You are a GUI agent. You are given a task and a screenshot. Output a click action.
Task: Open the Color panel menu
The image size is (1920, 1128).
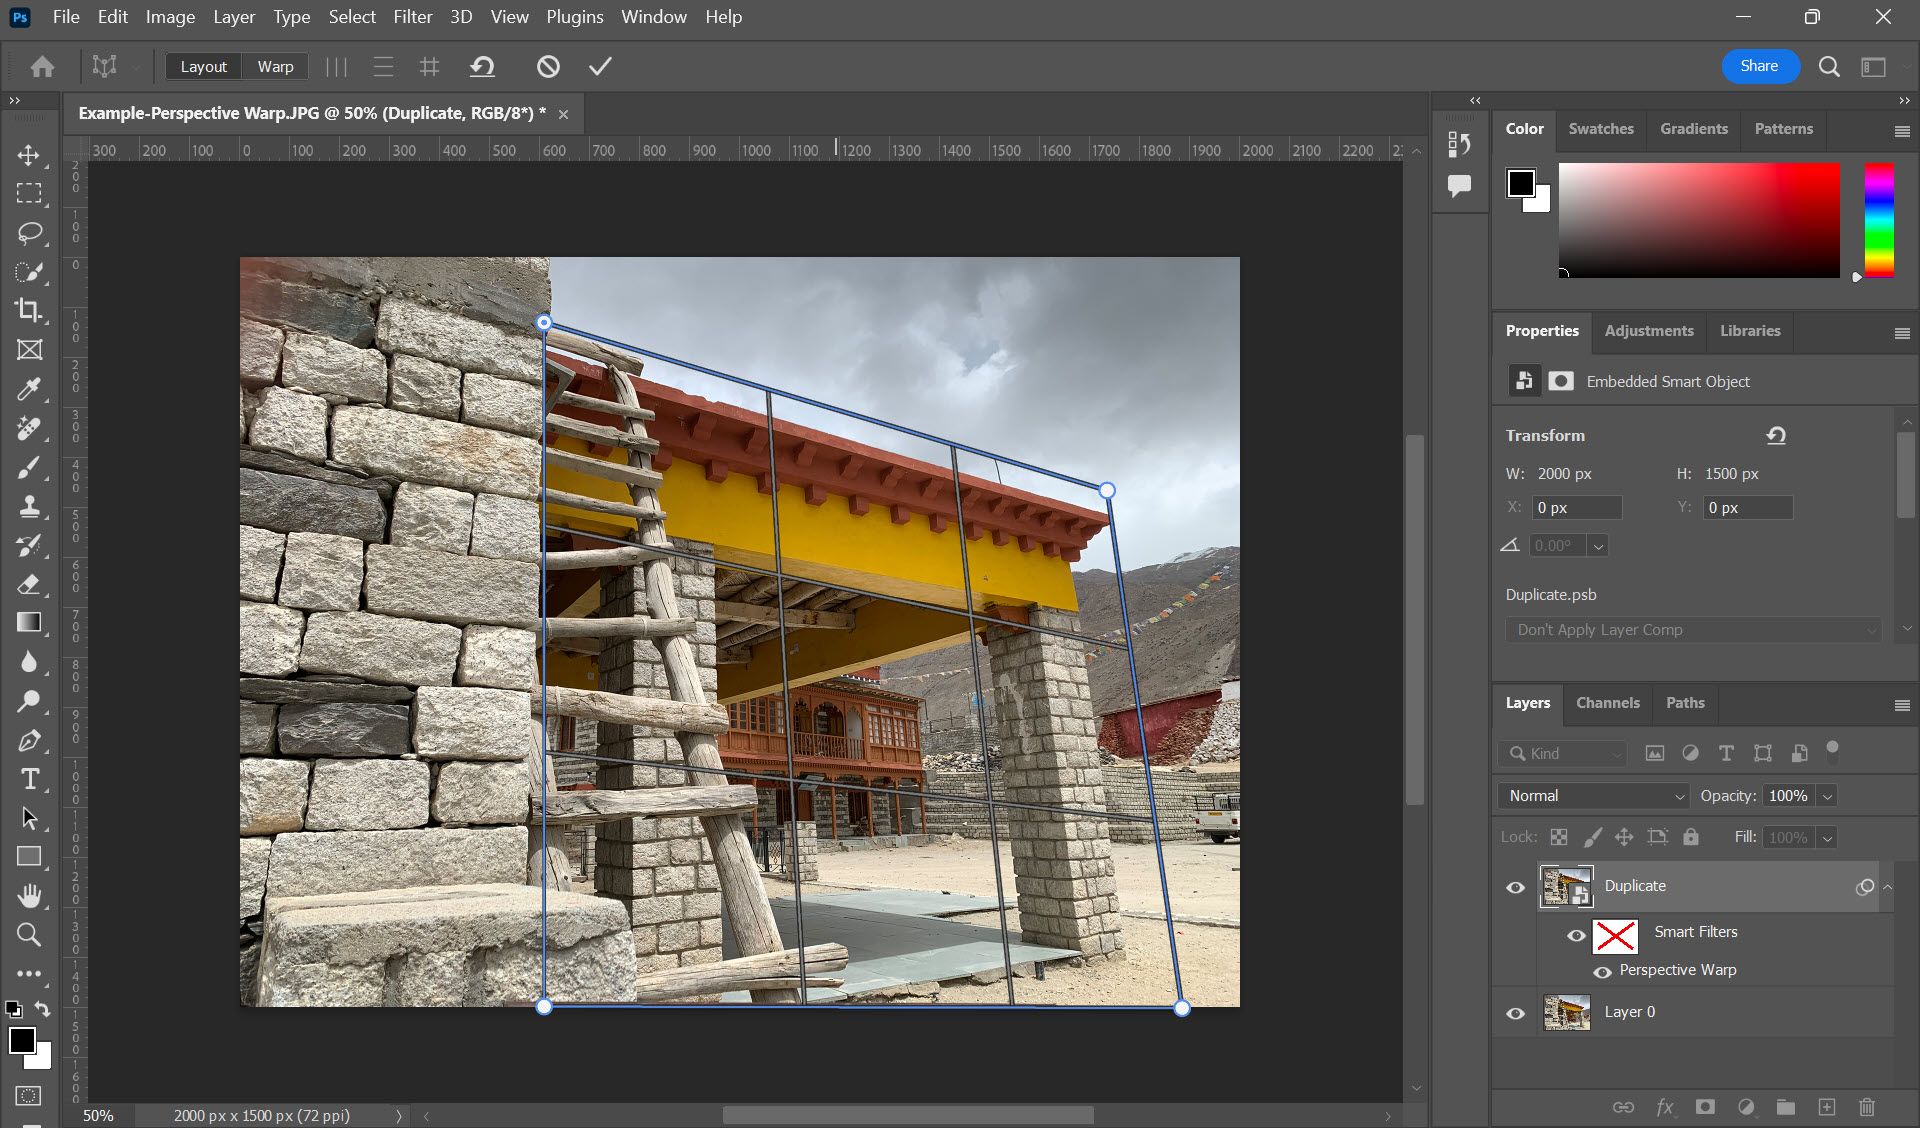pos(1902,131)
